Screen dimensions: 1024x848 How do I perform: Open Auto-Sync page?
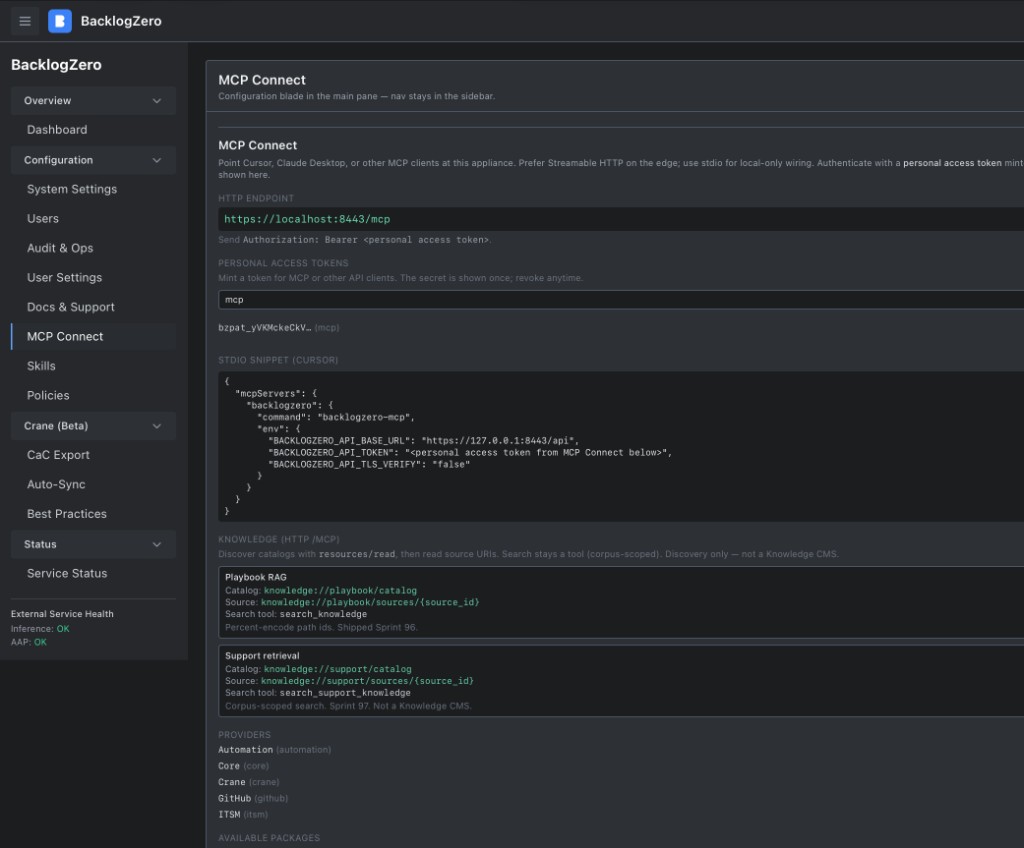pos(93,484)
